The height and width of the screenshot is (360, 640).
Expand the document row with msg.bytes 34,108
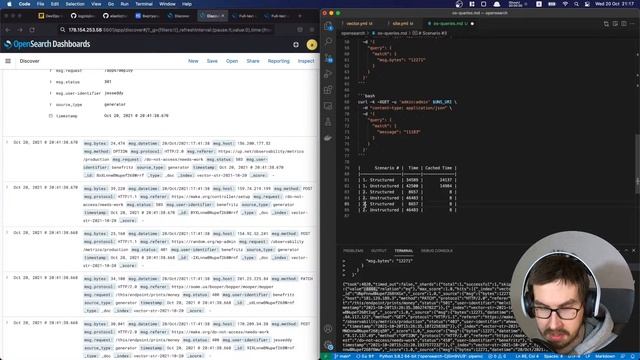pos(7,277)
